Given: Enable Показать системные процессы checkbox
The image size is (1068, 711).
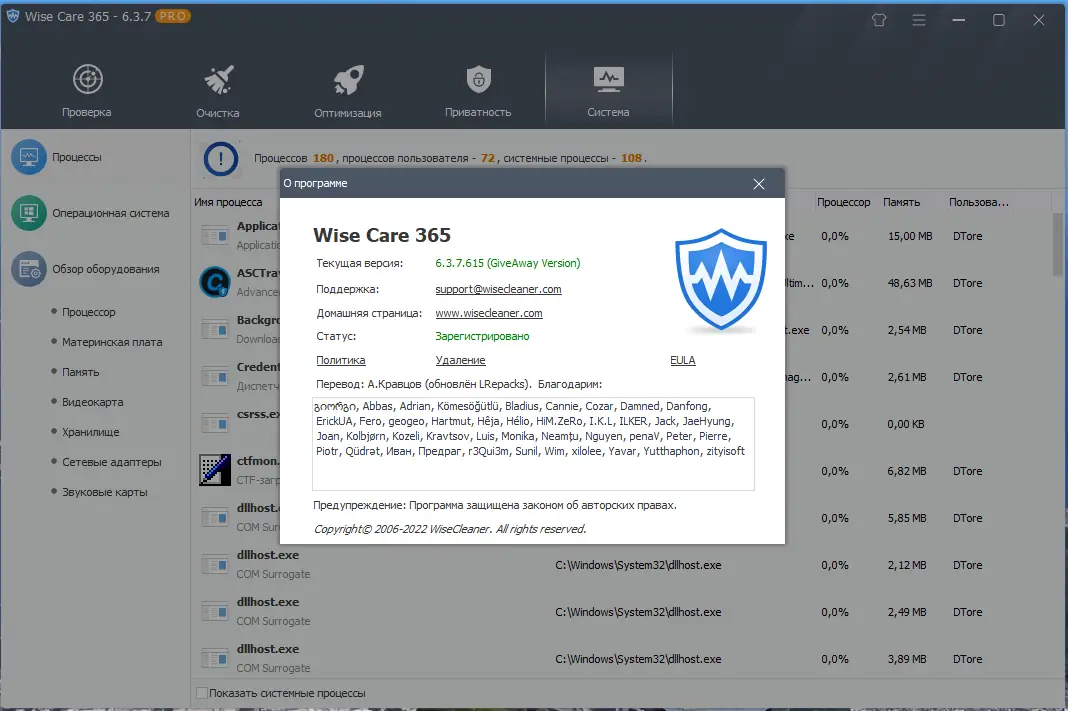Looking at the screenshot, I should tap(202, 693).
